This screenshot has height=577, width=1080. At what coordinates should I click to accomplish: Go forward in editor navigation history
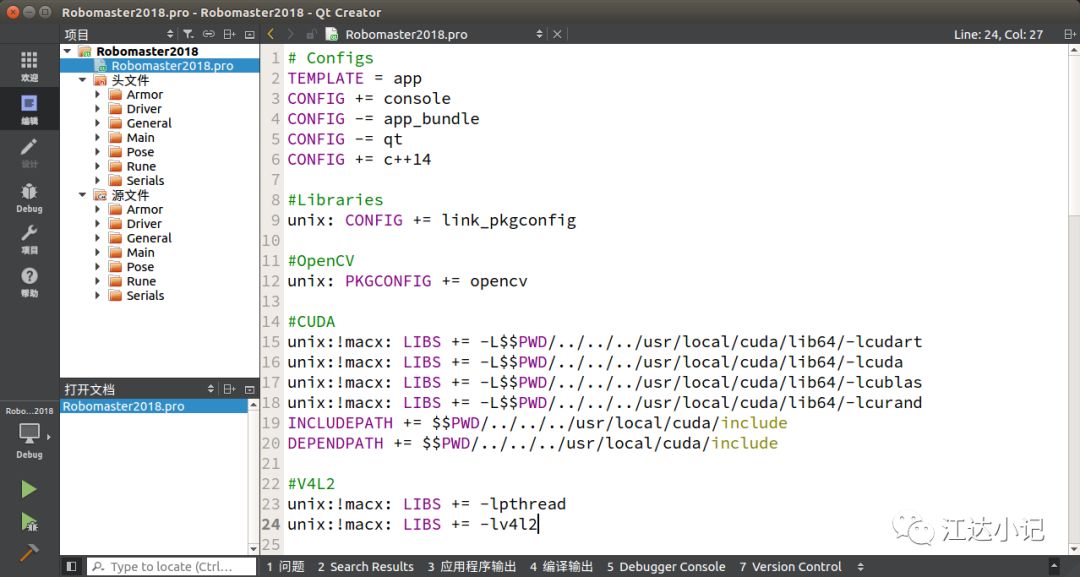pyautogui.click(x=290, y=34)
